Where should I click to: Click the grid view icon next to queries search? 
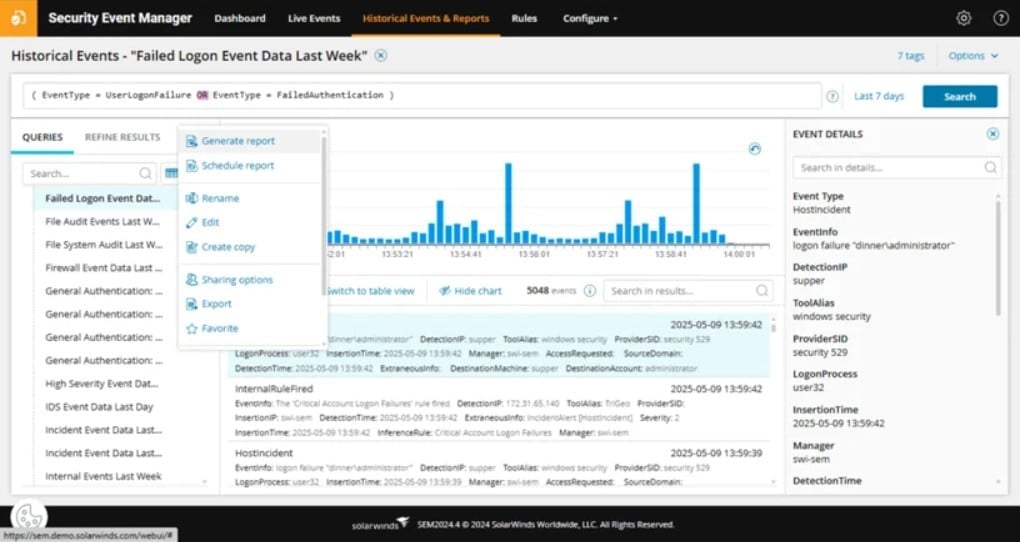tap(170, 174)
